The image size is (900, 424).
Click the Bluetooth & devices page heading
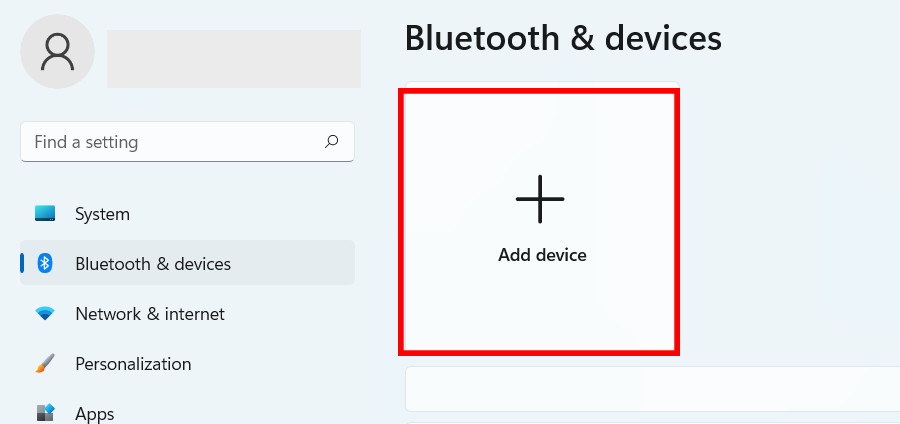click(563, 39)
